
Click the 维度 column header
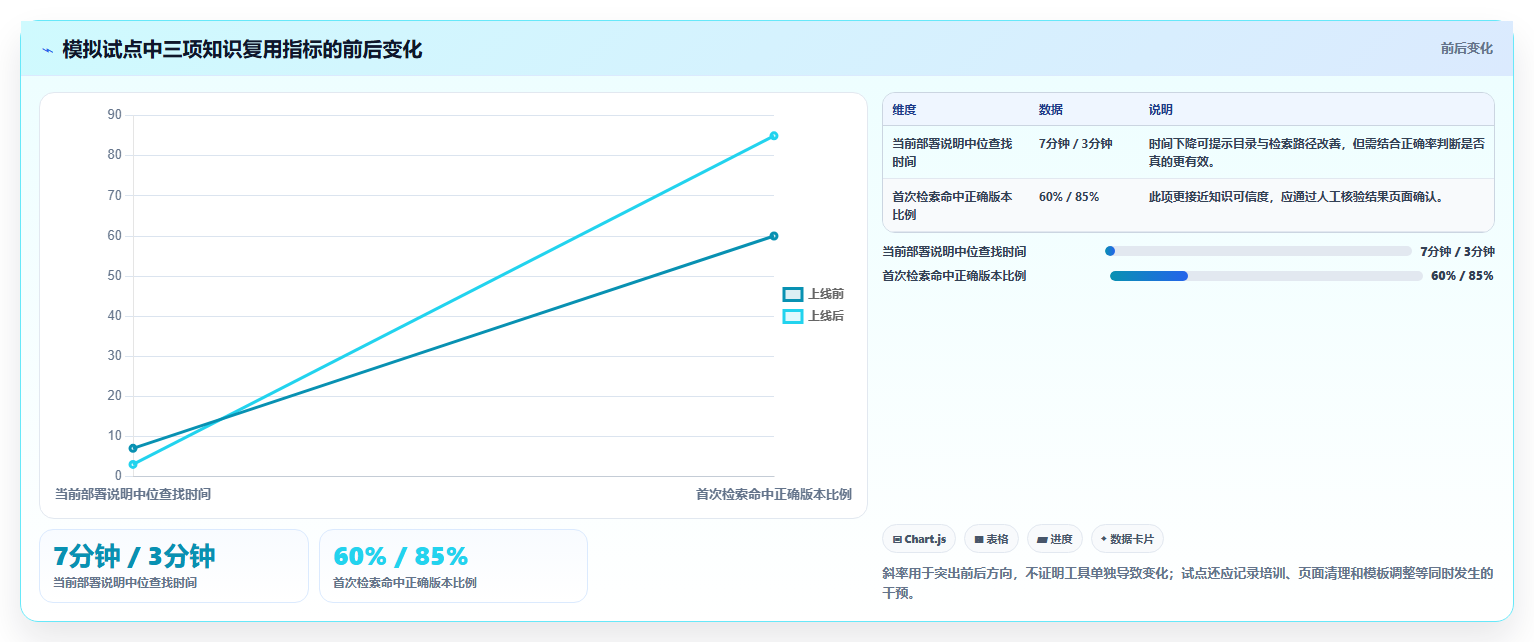[904, 110]
